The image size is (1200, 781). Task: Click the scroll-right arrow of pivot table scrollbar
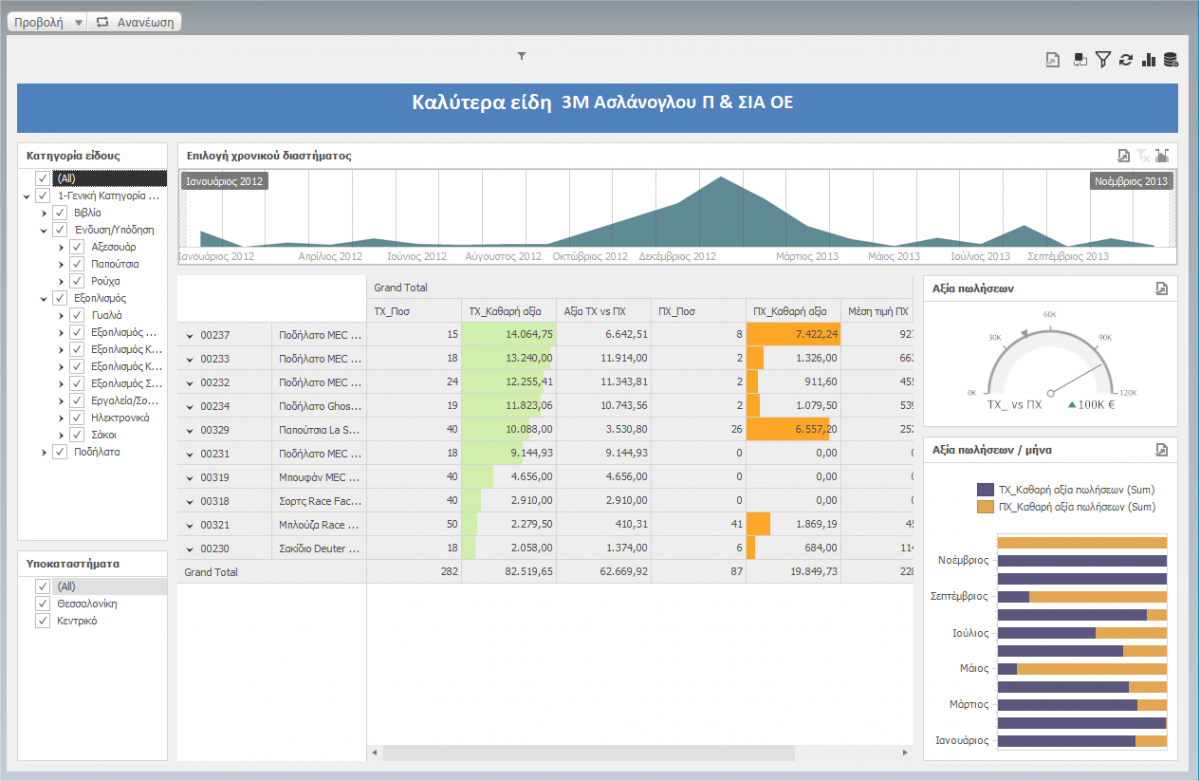coord(905,752)
